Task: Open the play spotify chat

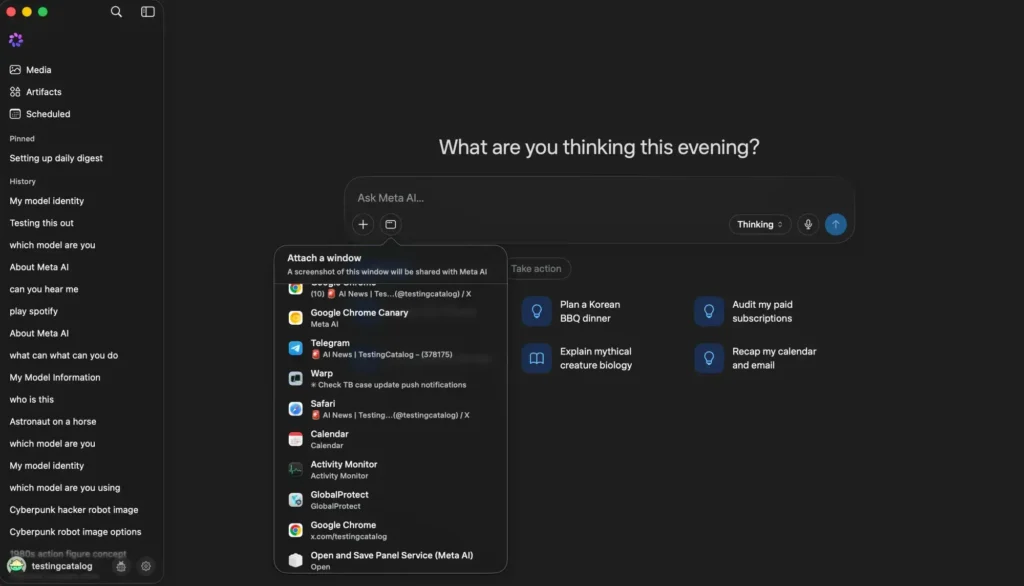Action: pos(33,312)
